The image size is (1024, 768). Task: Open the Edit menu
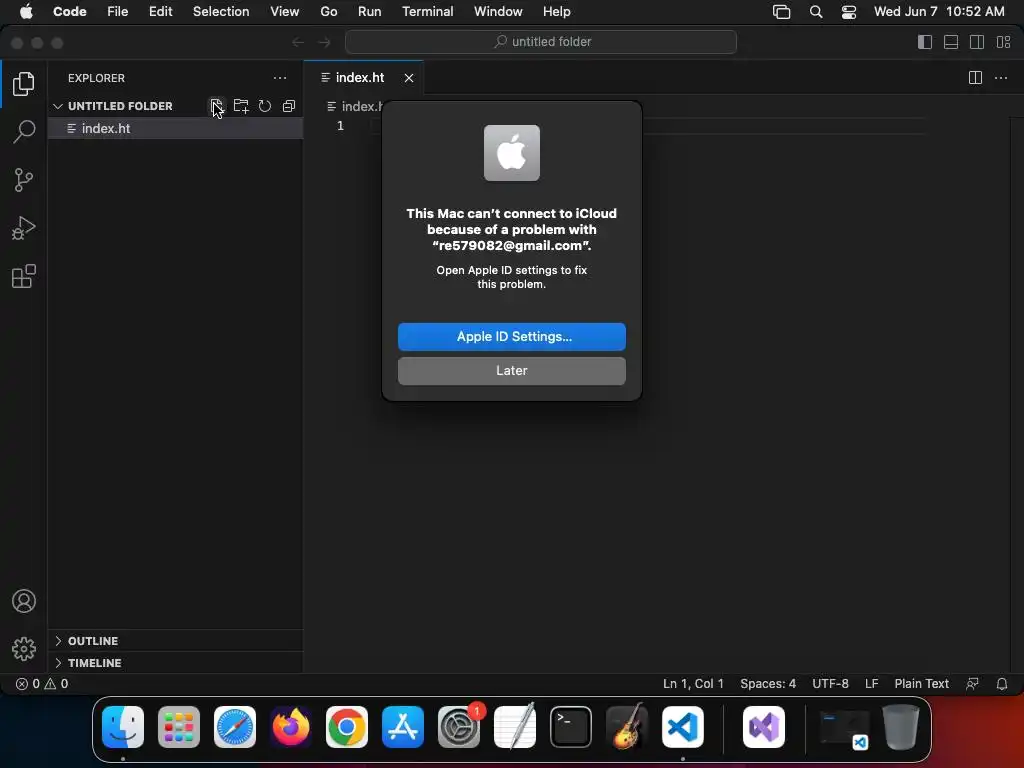(161, 12)
